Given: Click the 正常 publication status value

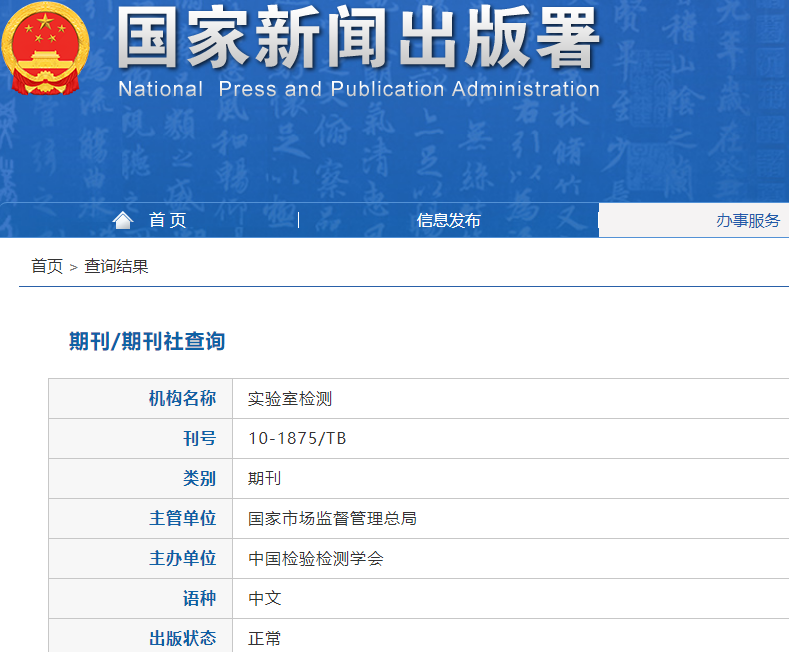Looking at the screenshot, I should pyautogui.click(x=264, y=638).
